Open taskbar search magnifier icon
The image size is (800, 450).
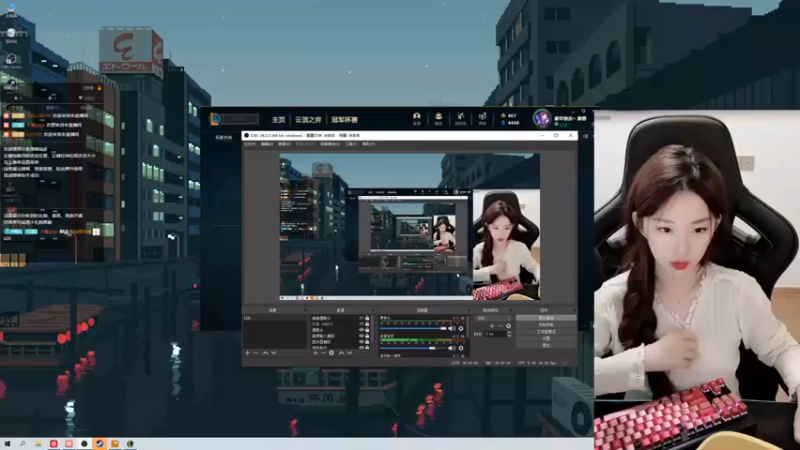pyautogui.click(x=22, y=444)
